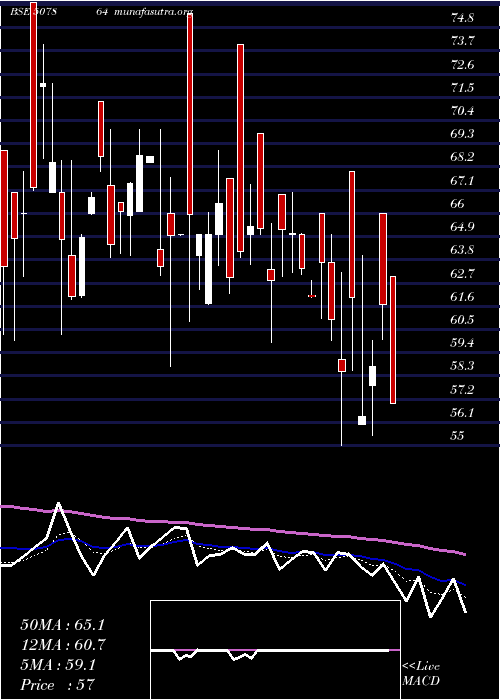
Task: Click the <<Live MACD label
Action: pyautogui.click(x=421, y=674)
